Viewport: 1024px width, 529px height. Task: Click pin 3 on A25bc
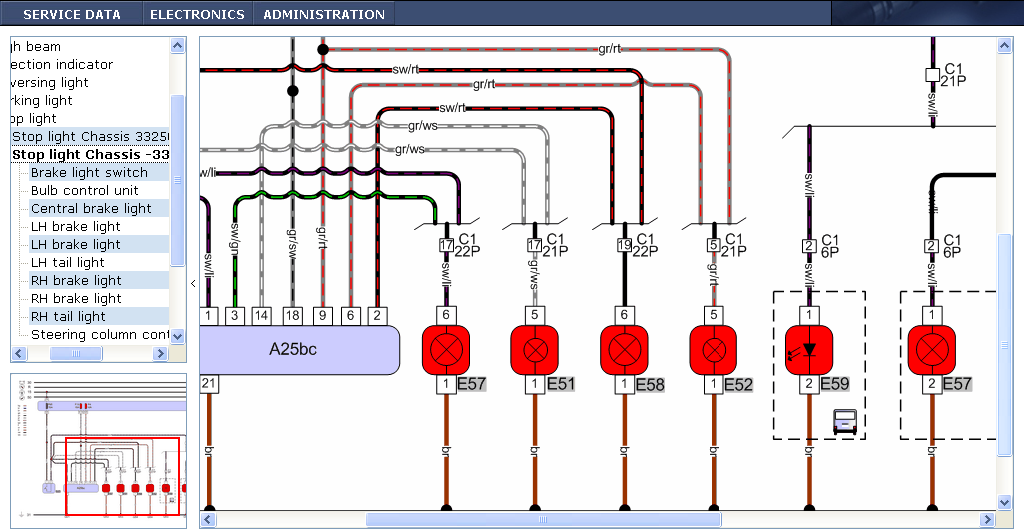click(x=234, y=315)
